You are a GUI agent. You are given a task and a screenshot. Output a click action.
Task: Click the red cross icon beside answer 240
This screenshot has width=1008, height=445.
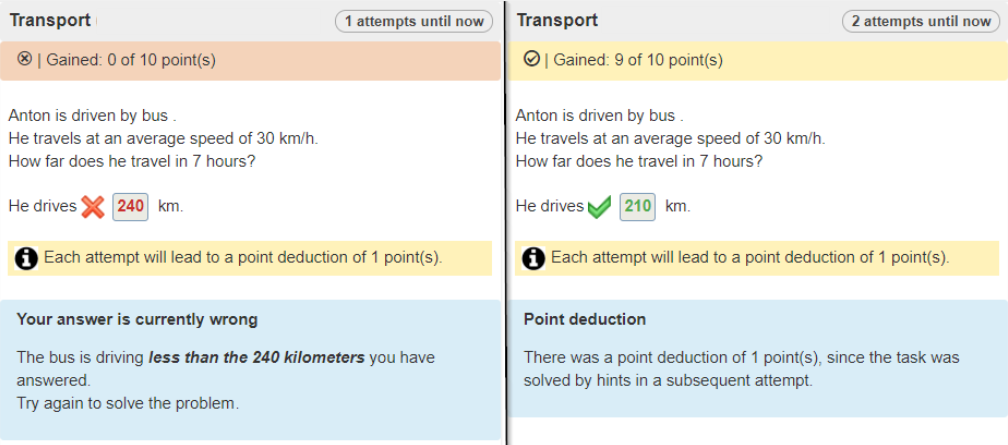tap(93, 207)
